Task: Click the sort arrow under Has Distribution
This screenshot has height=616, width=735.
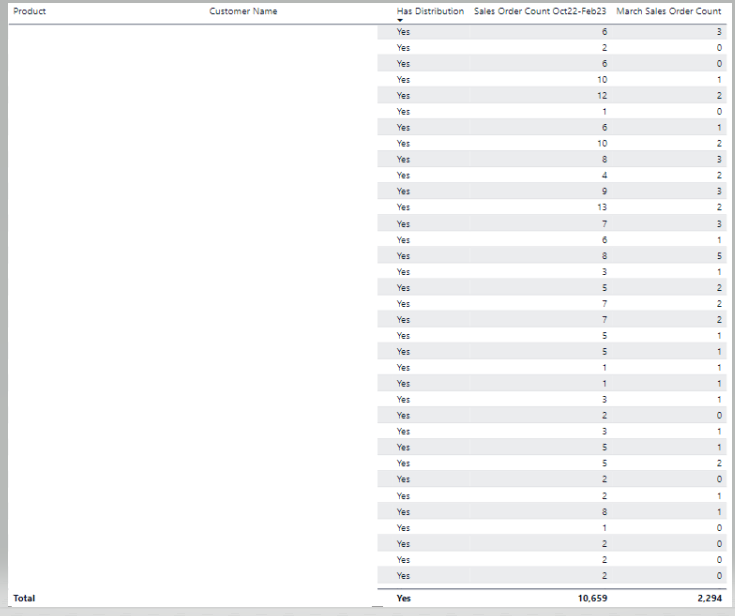Action: [x=400, y=20]
